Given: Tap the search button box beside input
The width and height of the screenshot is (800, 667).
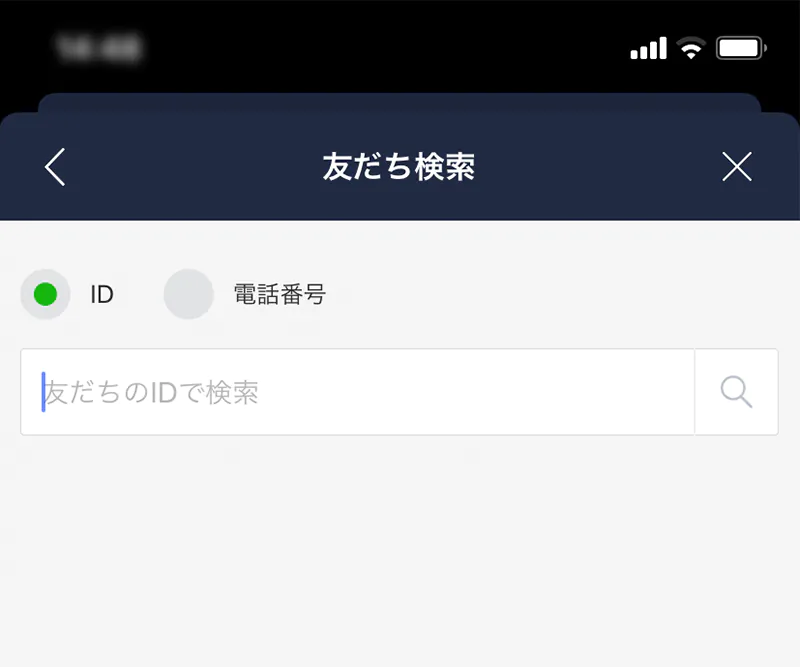Looking at the screenshot, I should point(736,392).
